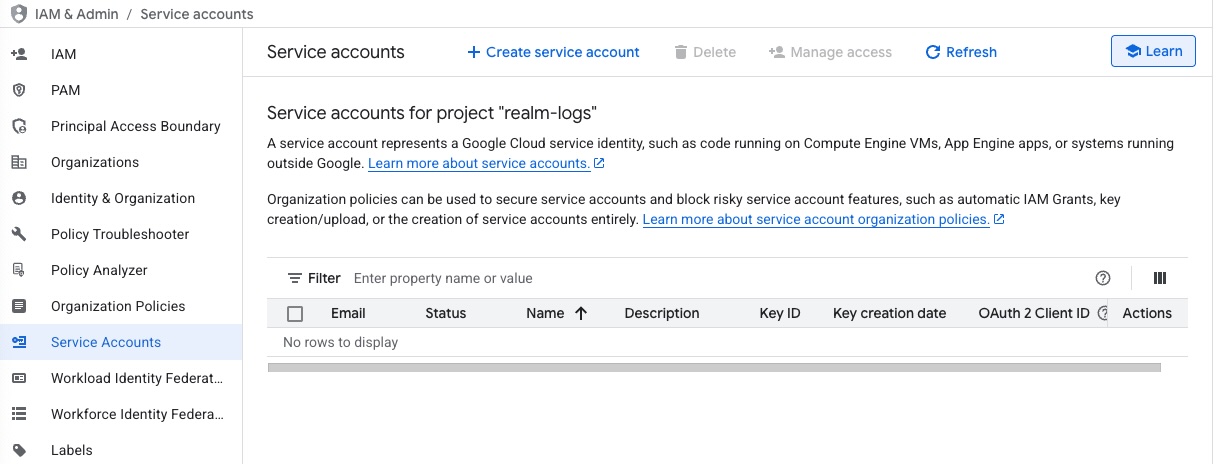
Task: Click the Service Accounts sidebar icon
Action: (19, 342)
